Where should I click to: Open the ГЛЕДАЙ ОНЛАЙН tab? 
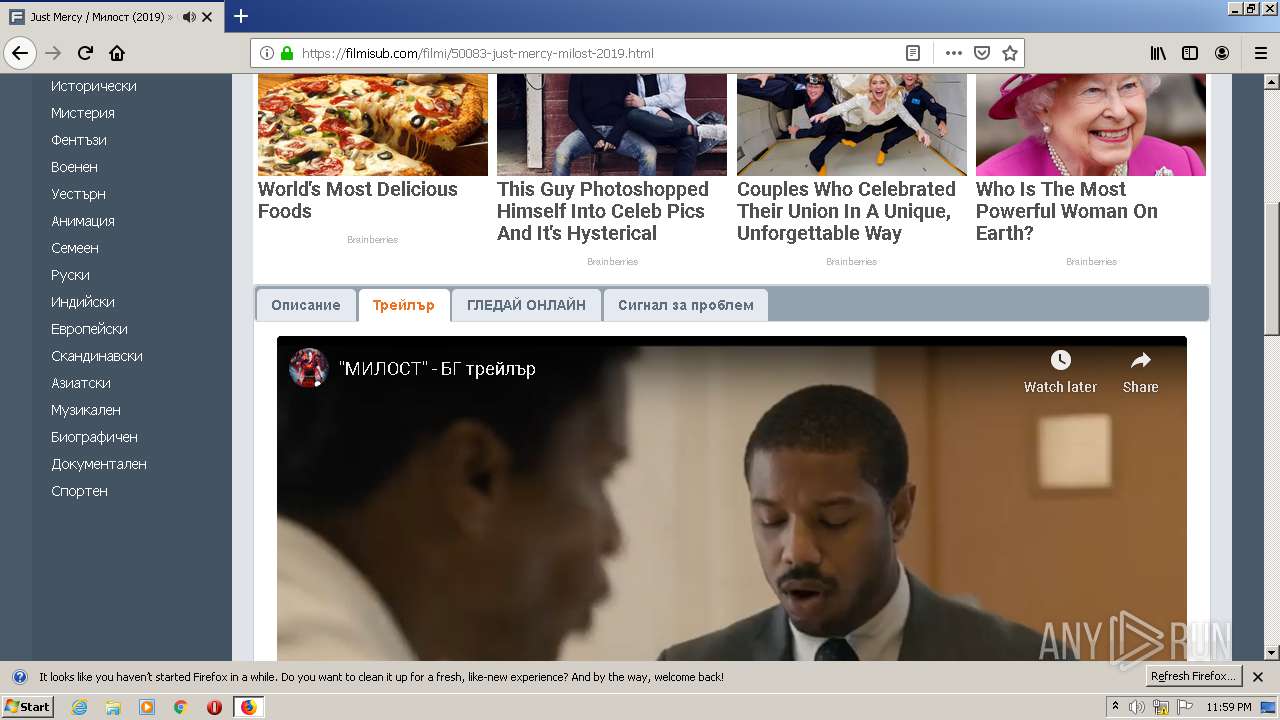point(526,305)
